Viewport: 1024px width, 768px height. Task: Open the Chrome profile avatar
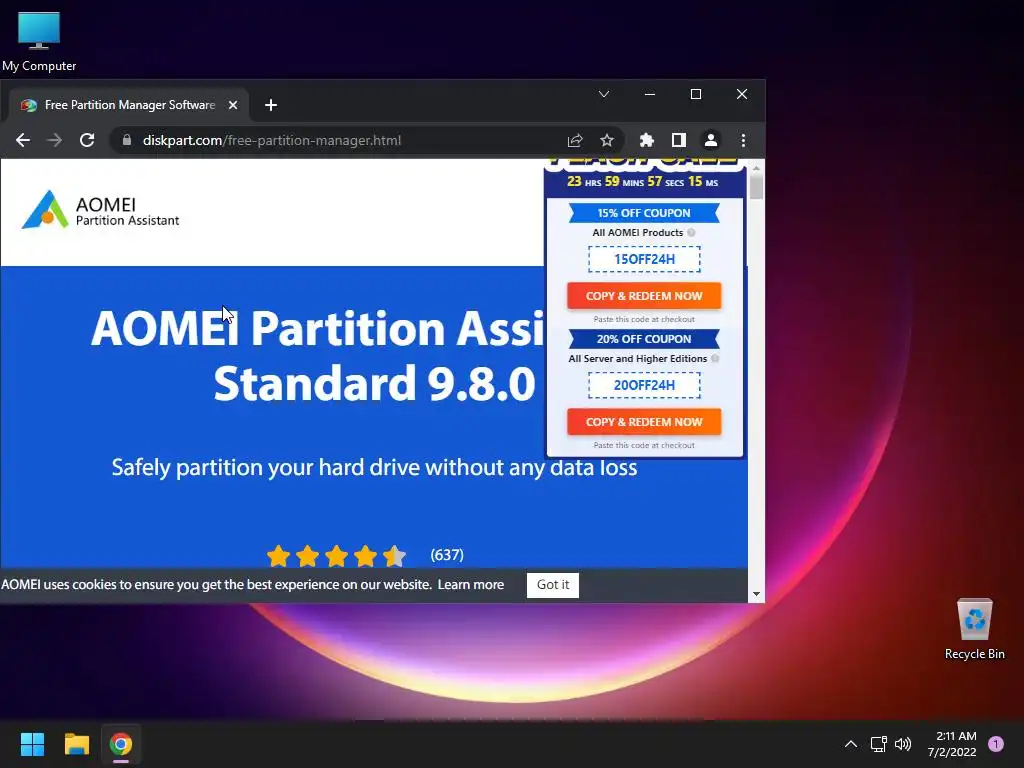[711, 140]
